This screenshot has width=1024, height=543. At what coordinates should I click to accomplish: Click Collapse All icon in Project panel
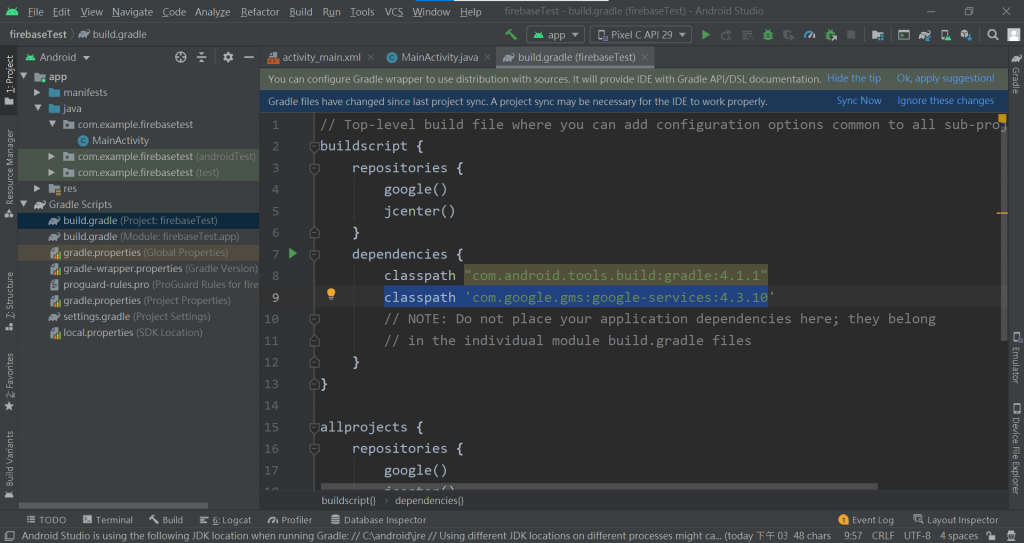point(202,58)
